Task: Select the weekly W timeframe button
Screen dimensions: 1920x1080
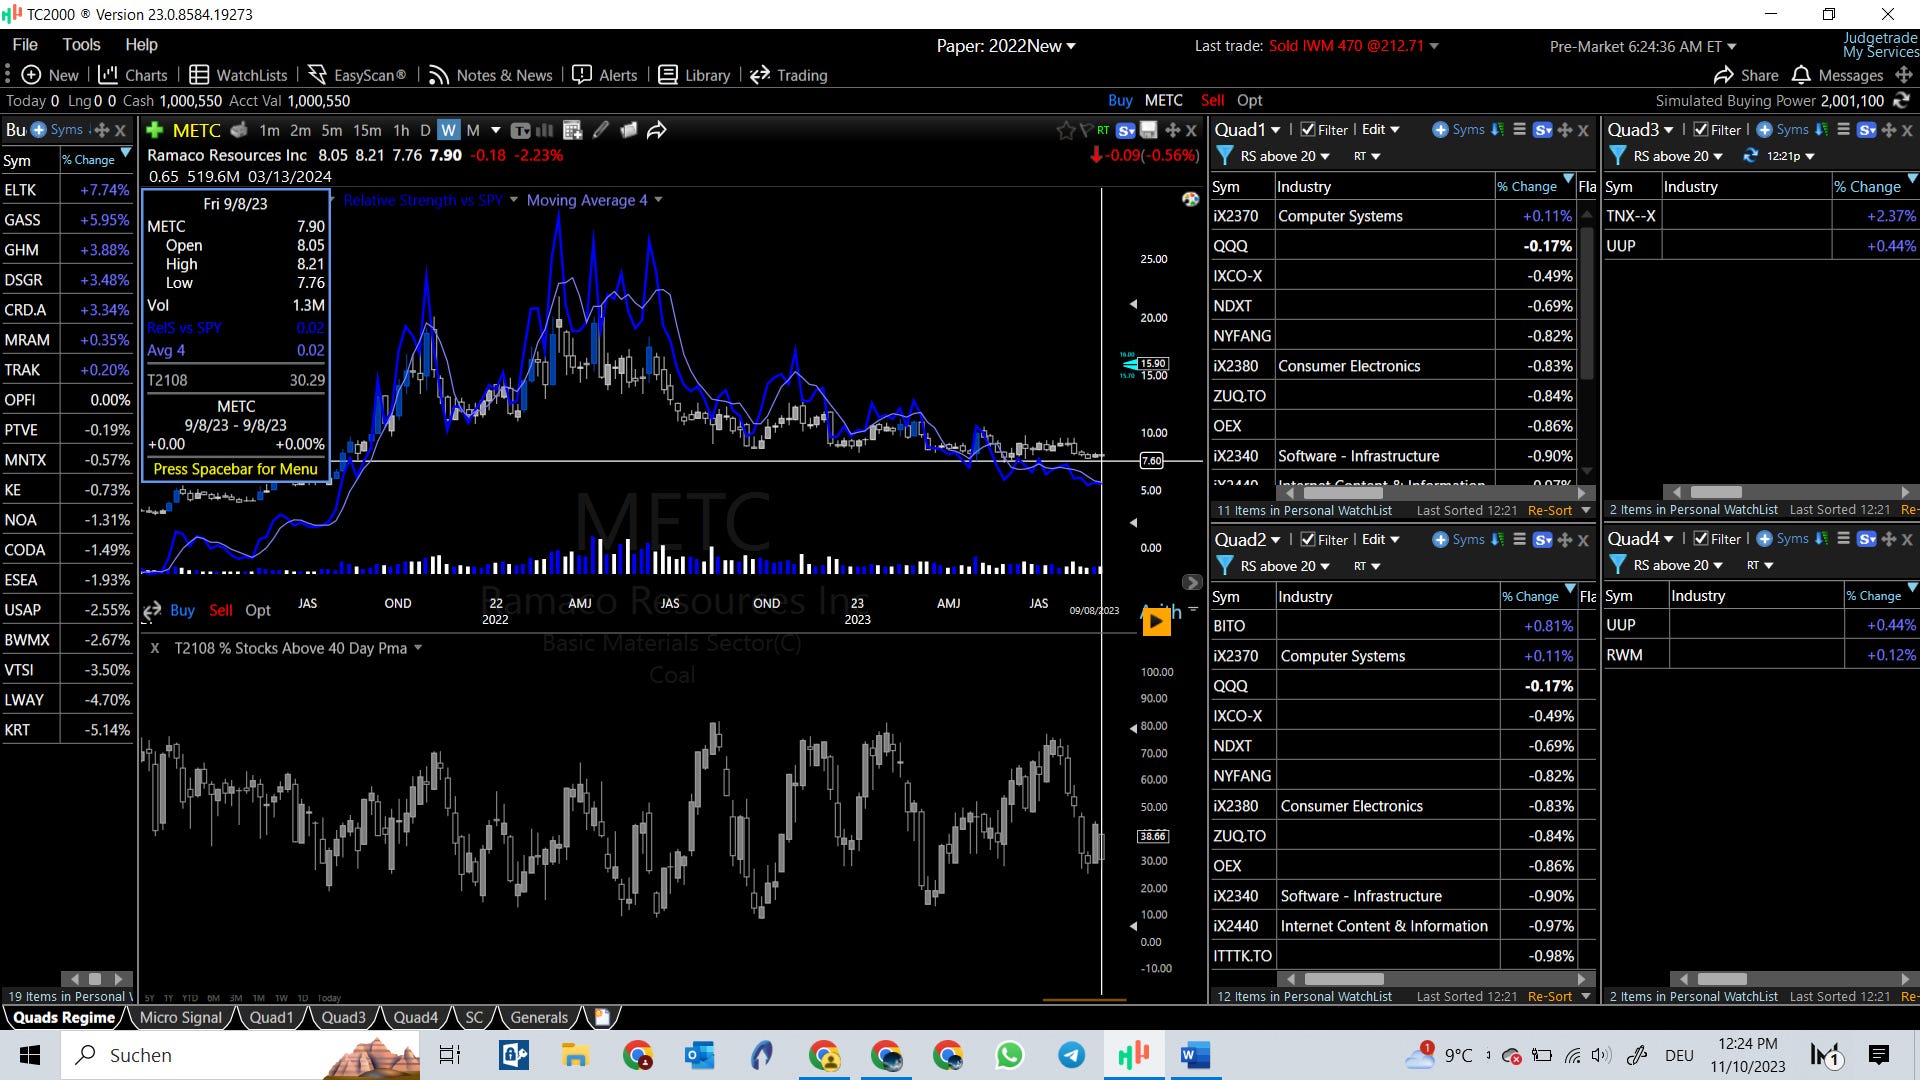Action: (448, 130)
